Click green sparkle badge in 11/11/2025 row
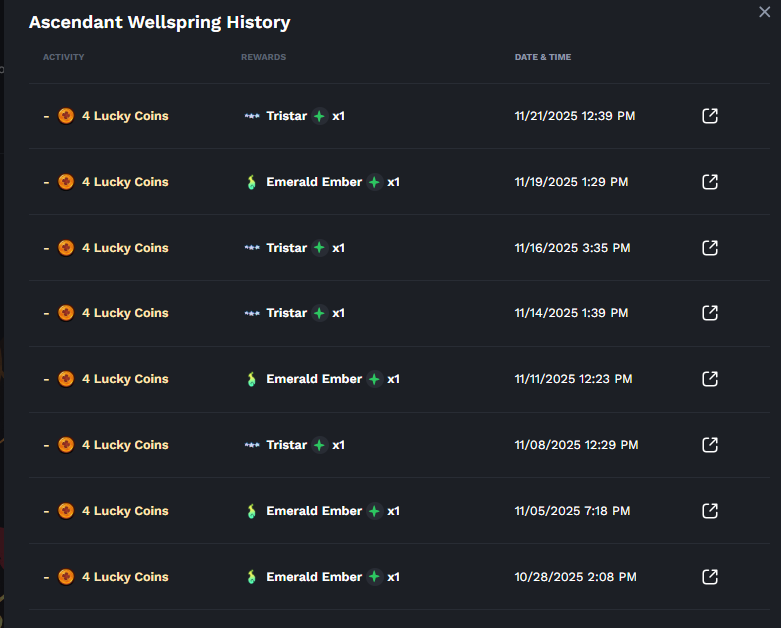 click(374, 379)
